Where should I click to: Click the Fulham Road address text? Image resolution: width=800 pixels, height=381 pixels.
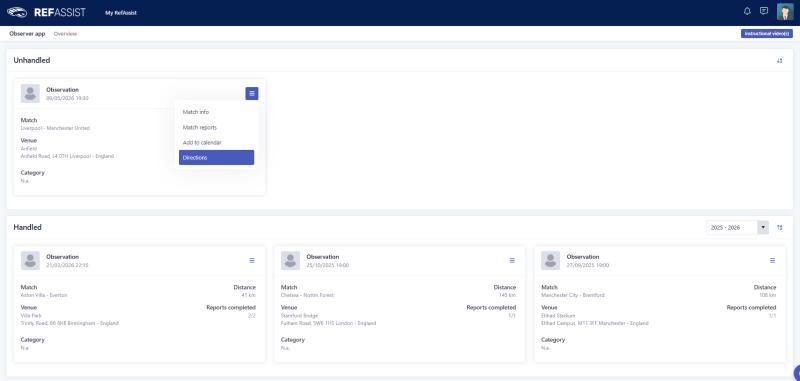[x=329, y=323]
